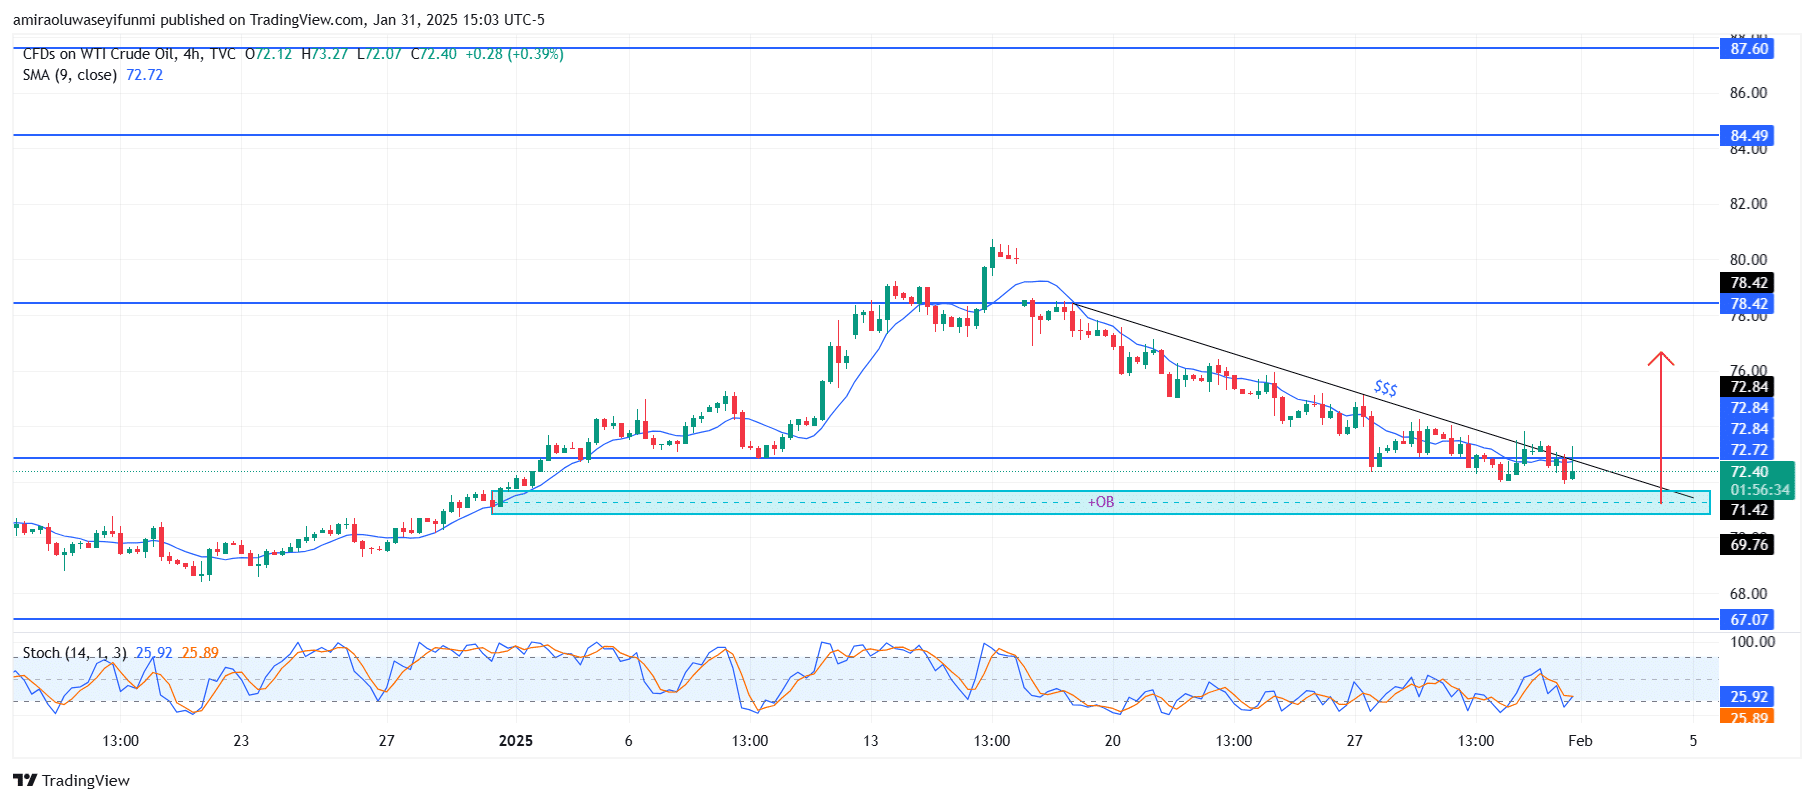Click the 80.00 price axis tick
1814x802 pixels.
[1748, 260]
